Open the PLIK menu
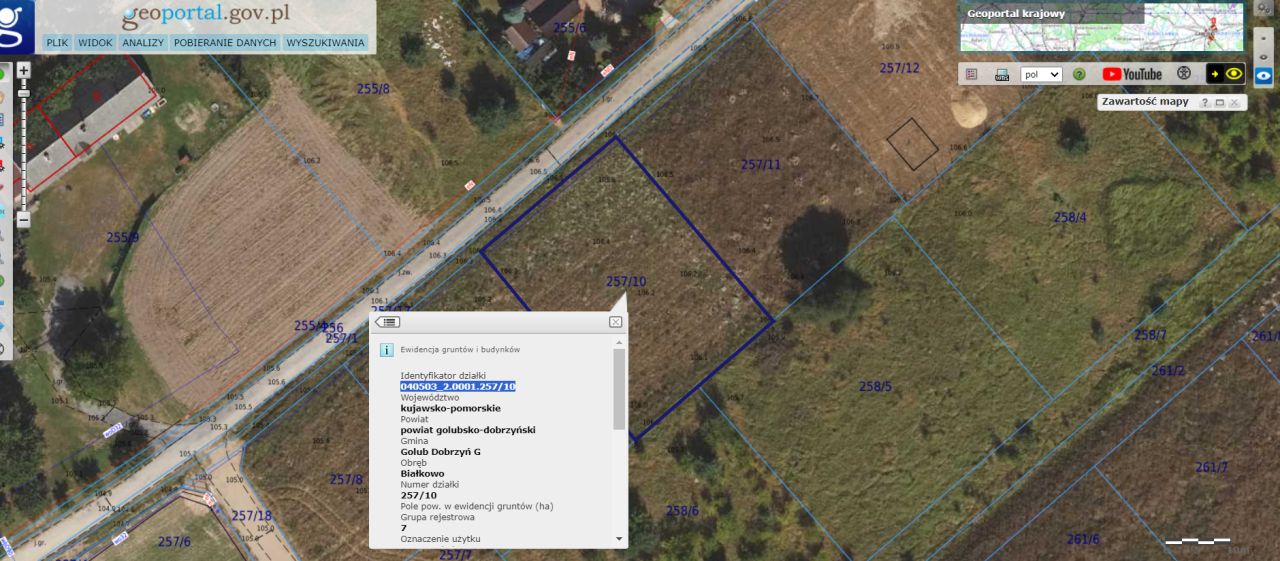The image size is (1280, 561). pos(57,43)
